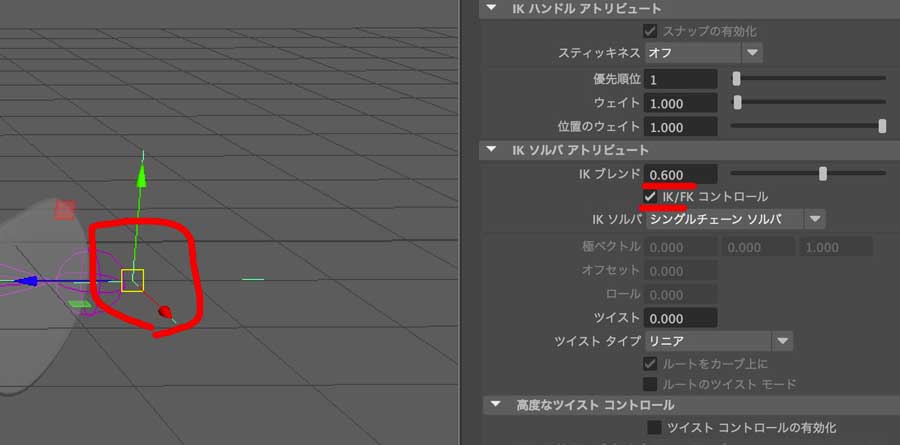Image resolution: width=900 pixels, height=445 pixels.
Task: Click the red cube control in the viewport
Action: [65, 210]
